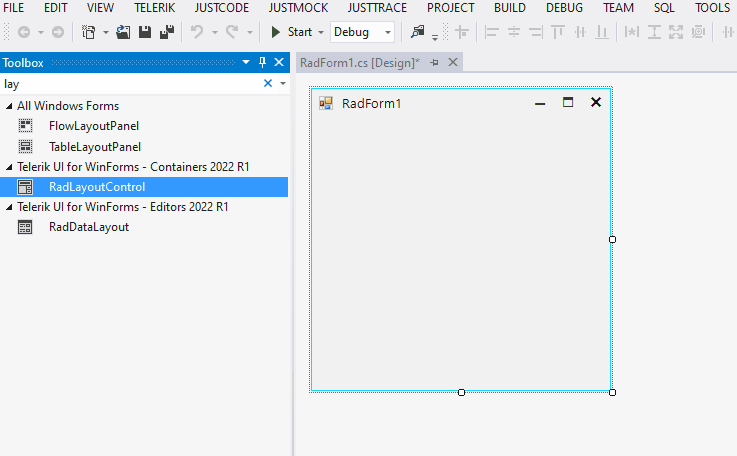Select the FlowLayoutPanel toolbox item

(x=93, y=126)
